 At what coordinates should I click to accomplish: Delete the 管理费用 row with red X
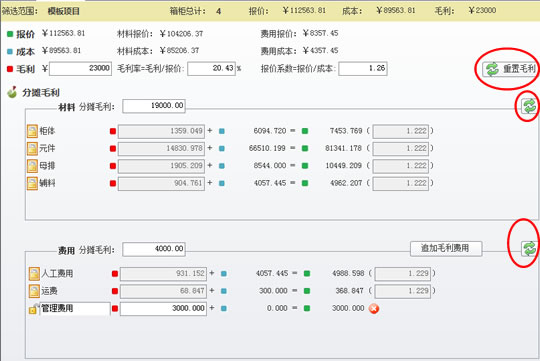[x=374, y=308]
